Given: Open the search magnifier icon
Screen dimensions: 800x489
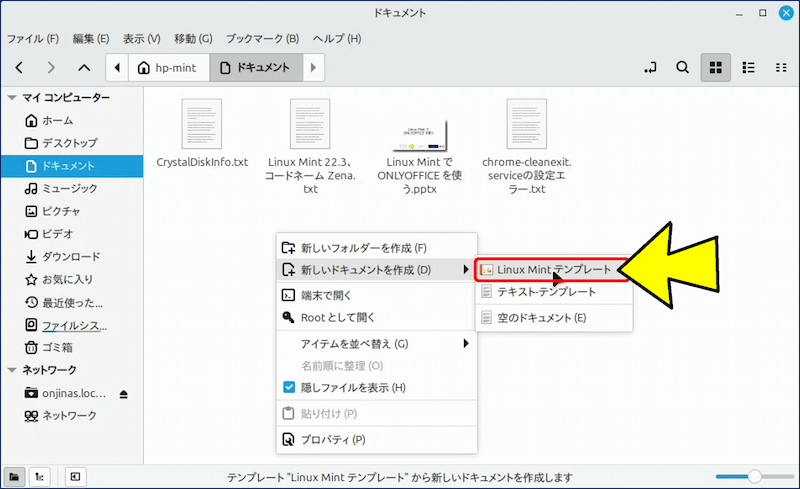Looking at the screenshot, I should (683, 67).
